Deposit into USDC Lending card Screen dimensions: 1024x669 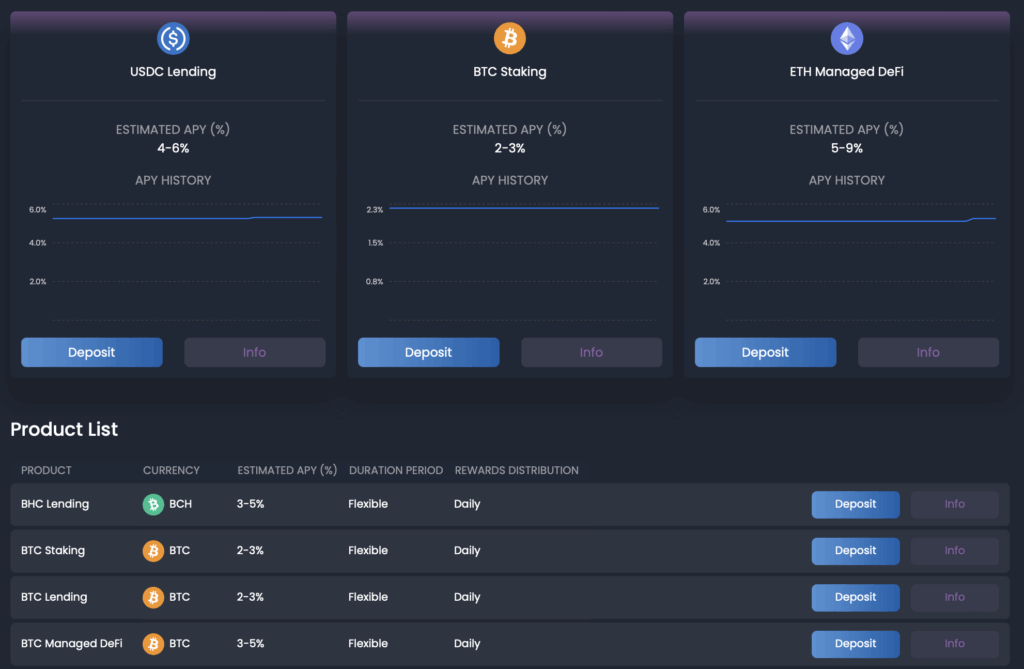(91, 352)
